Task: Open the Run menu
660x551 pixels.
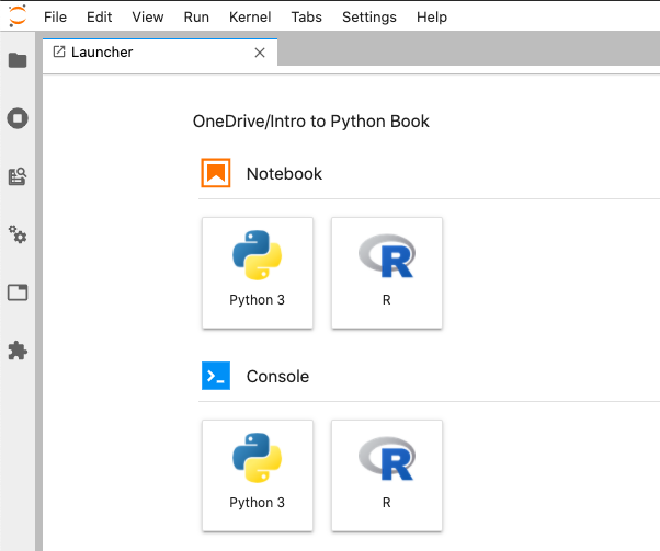Action: pyautogui.click(x=196, y=17)
